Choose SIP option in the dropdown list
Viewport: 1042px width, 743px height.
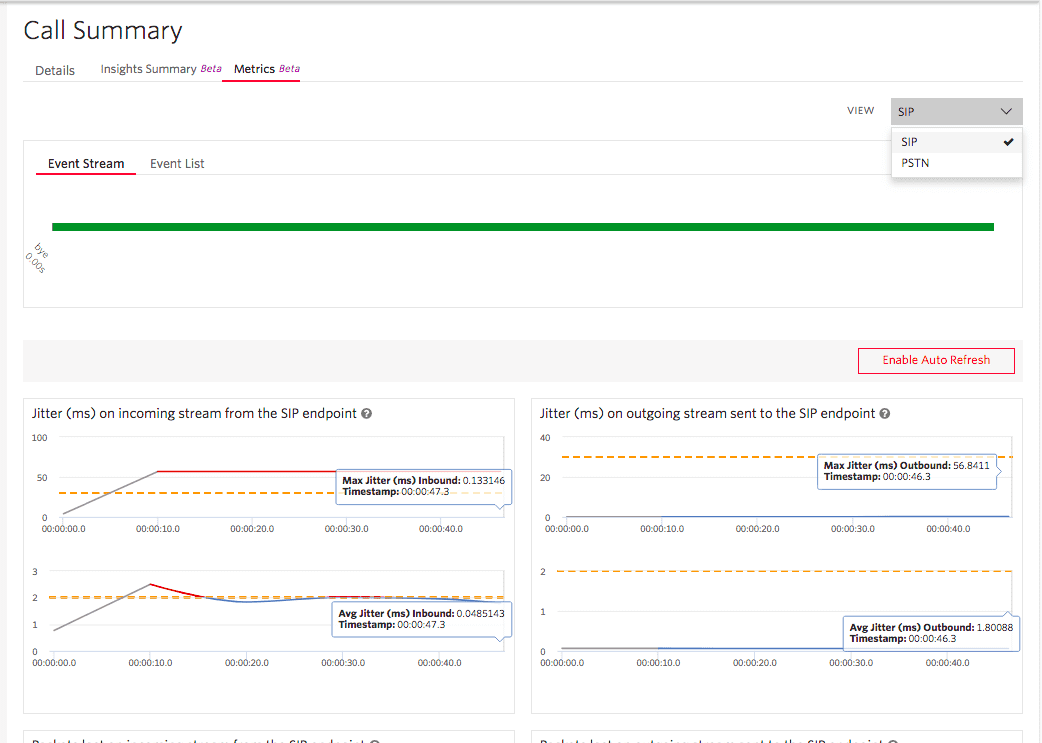click(x=910, y=142)
